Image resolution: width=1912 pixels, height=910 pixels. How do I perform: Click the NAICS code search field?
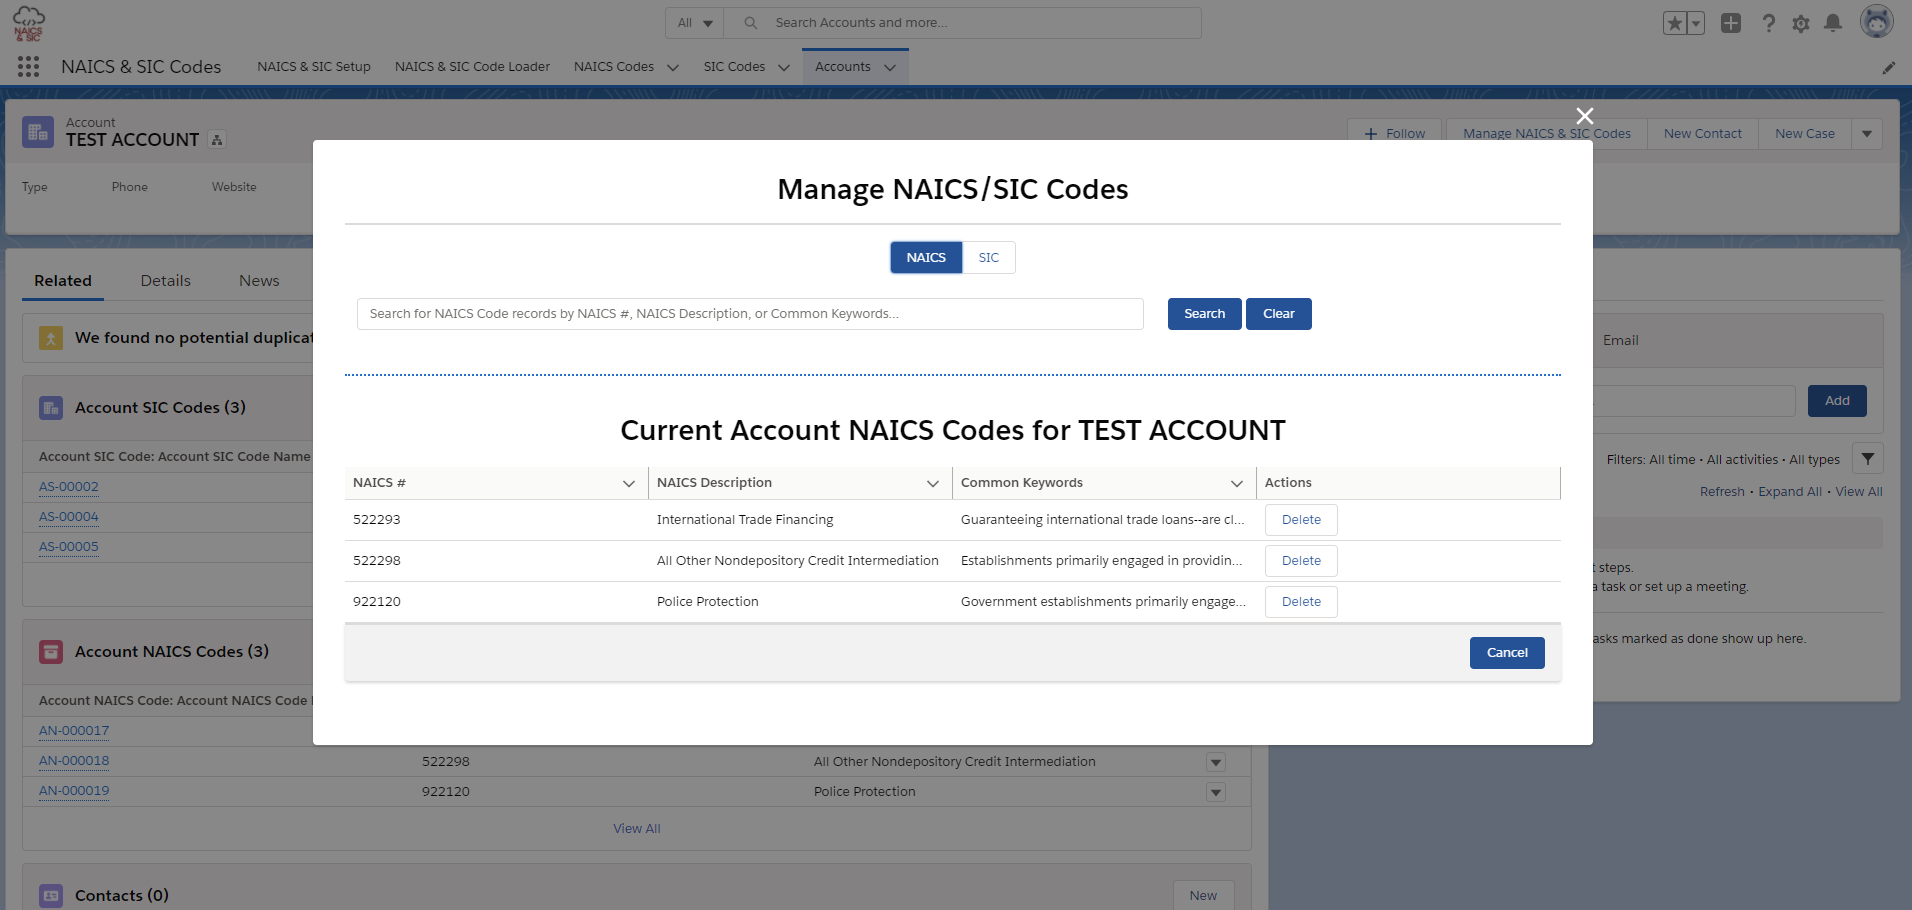(x=750, y=314)
